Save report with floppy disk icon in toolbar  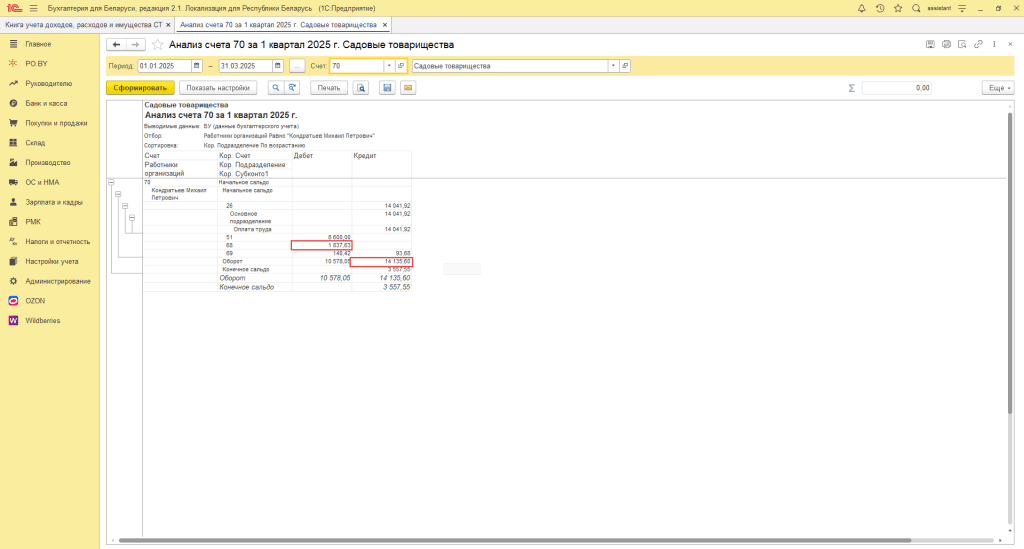(x=387, y=87)
